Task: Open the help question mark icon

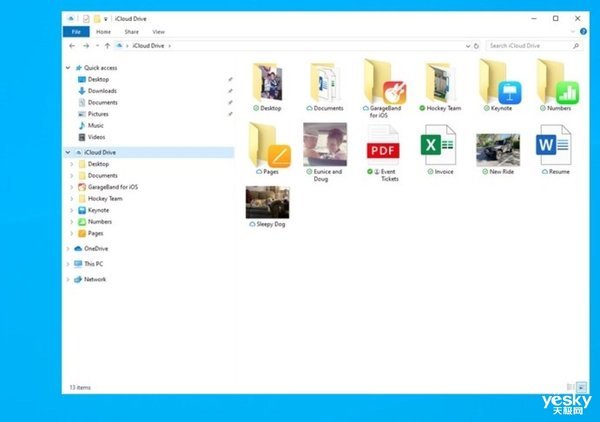Action: (583, 32)
